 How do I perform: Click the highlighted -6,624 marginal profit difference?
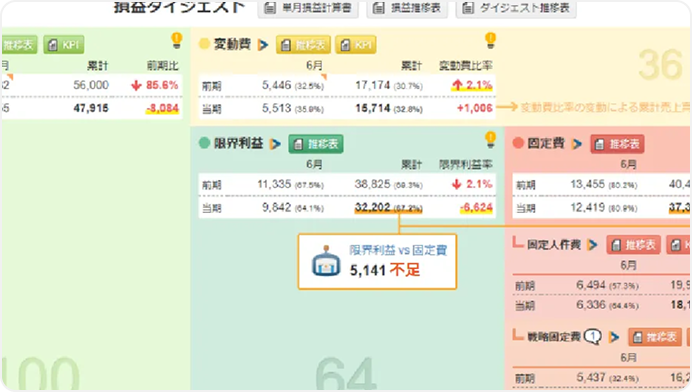point(476,207)
